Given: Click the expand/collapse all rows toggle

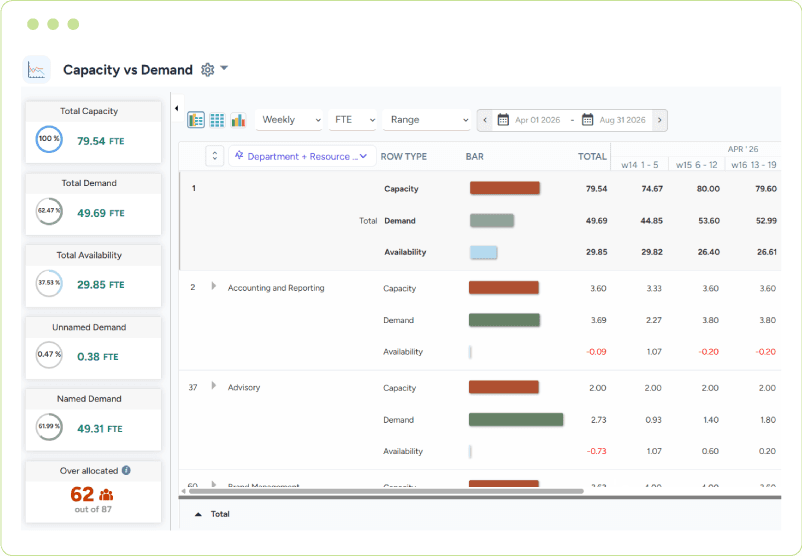Looking at the screenshot, I should coord(215,156).
